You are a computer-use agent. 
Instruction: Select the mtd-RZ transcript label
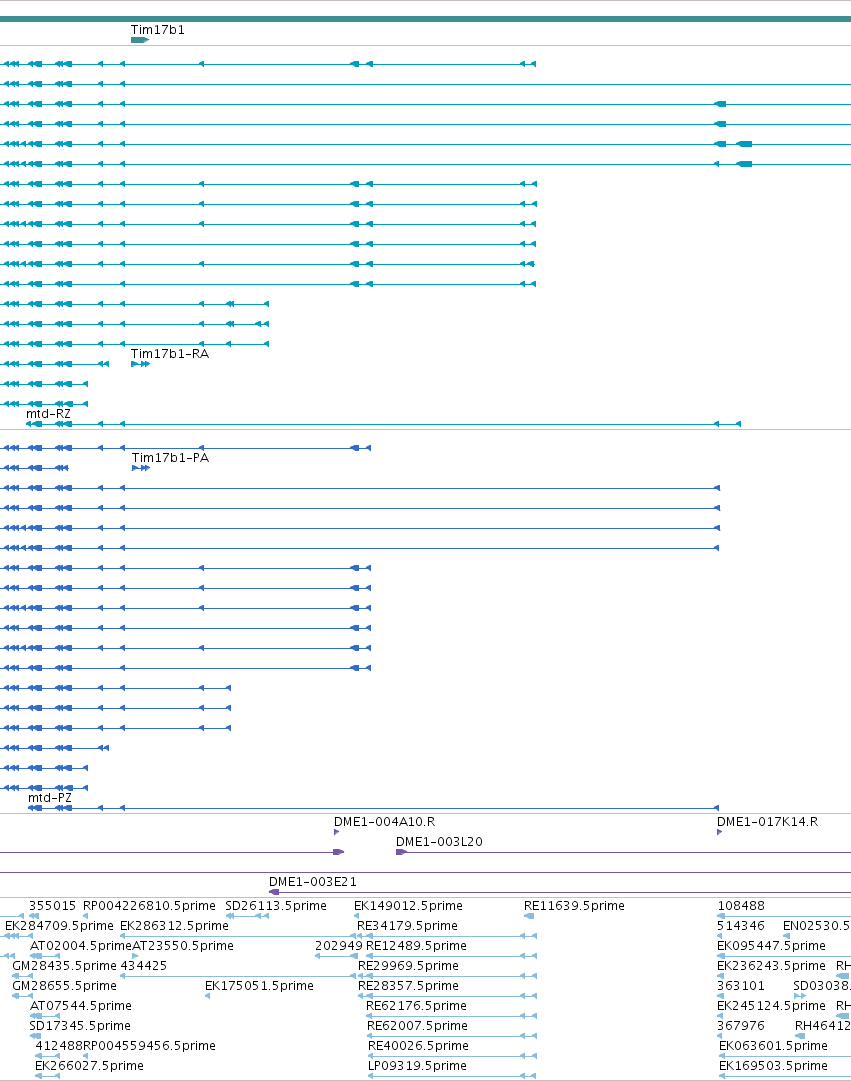click(48, 414)
